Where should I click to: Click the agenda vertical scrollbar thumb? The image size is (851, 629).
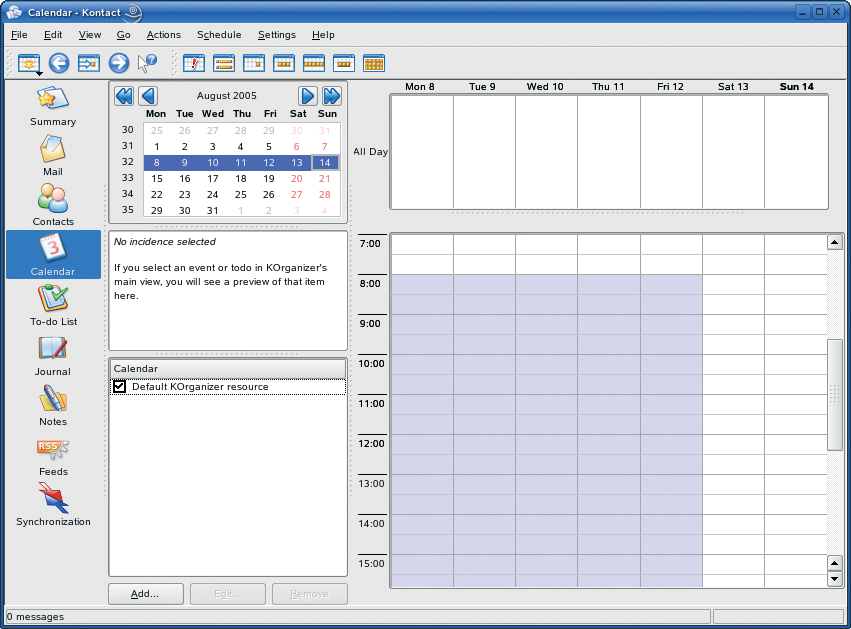pyautogui.click(x=835, y=395)
